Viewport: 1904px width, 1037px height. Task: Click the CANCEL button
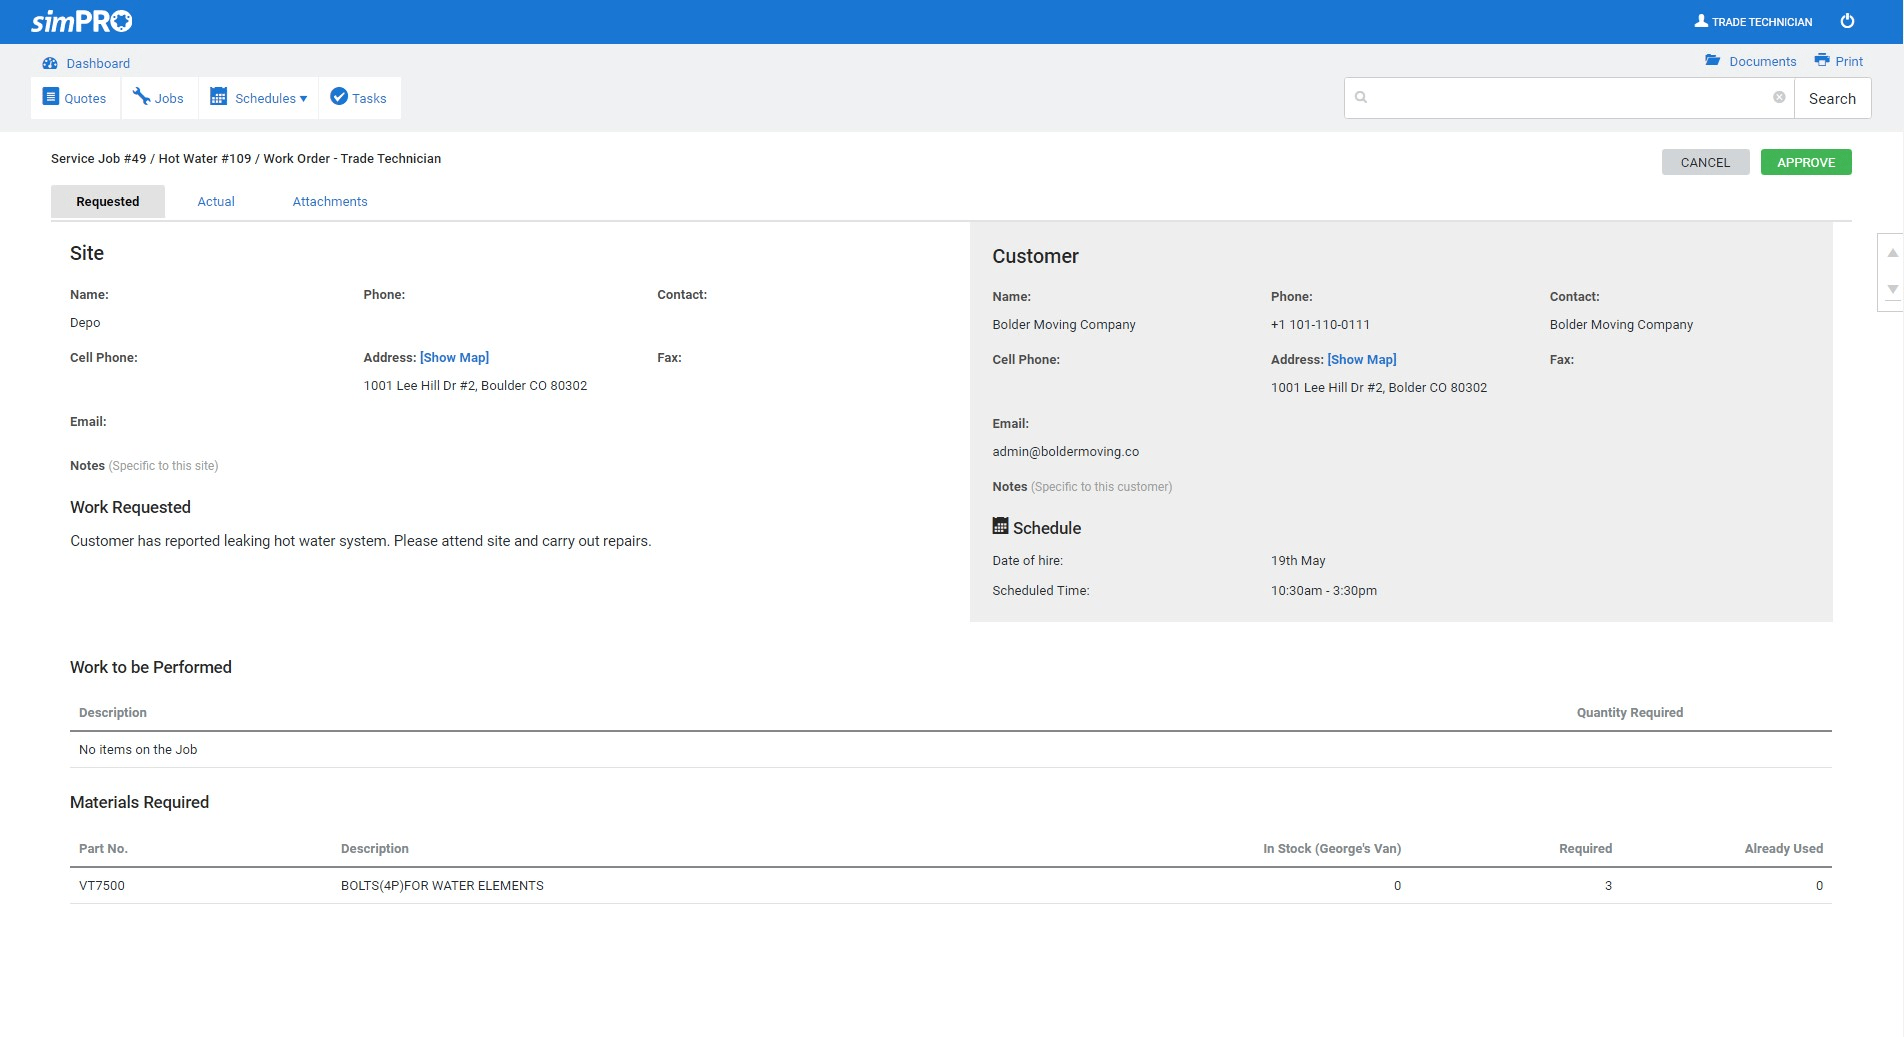pos(1705,162)
